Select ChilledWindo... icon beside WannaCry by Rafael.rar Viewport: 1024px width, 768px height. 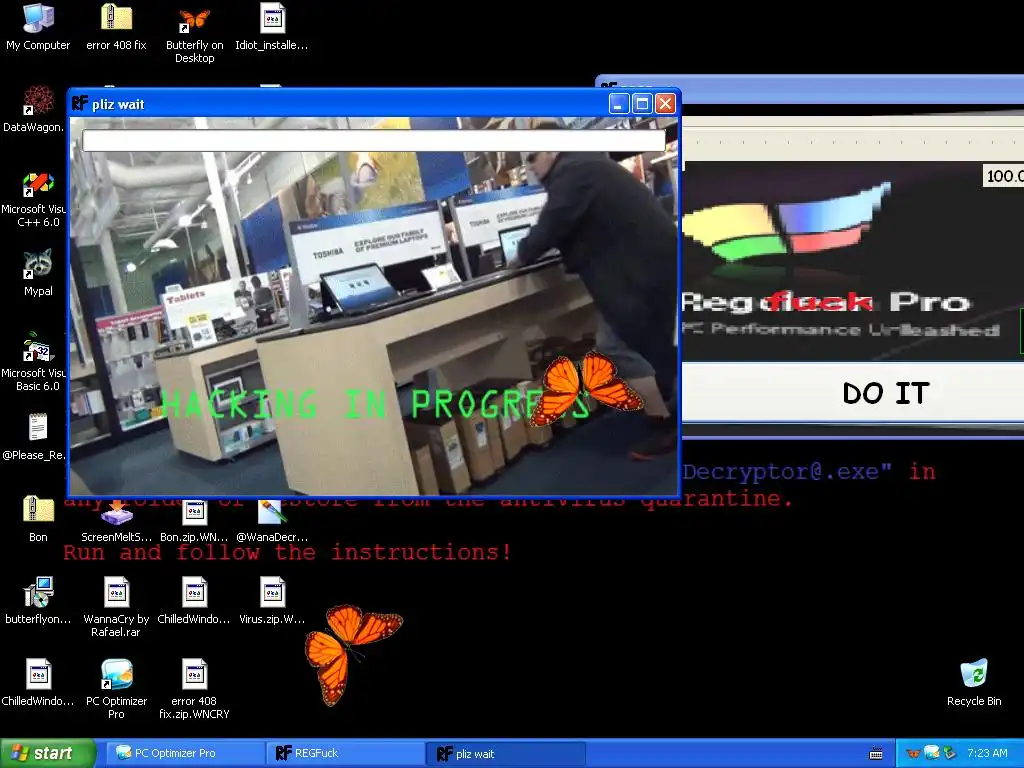[x=194, y=601]
